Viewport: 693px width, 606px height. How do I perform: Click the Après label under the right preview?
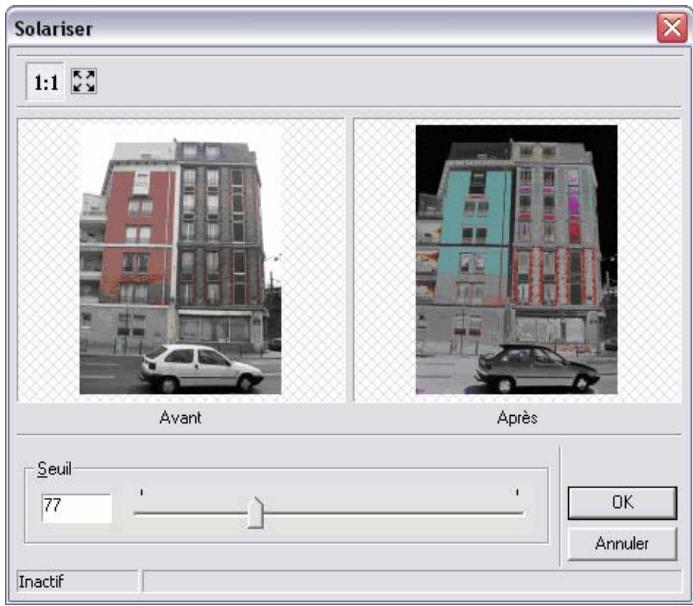click(x=517, y=418)
